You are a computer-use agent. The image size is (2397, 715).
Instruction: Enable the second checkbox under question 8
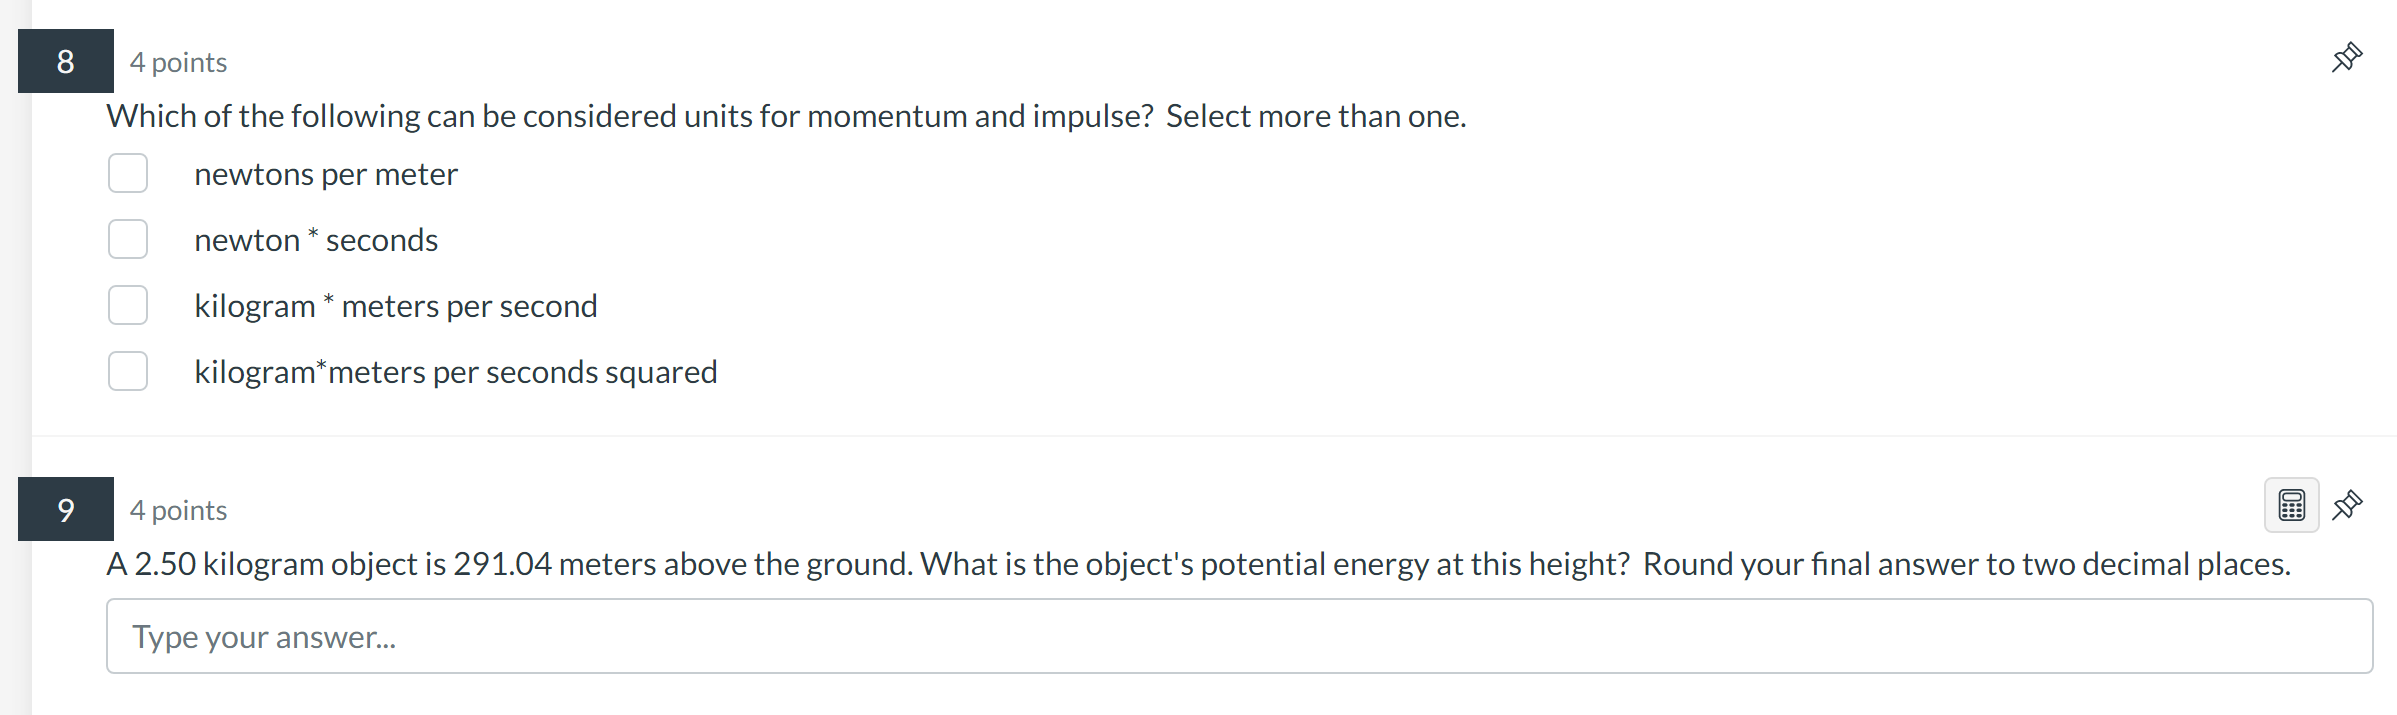128,238
